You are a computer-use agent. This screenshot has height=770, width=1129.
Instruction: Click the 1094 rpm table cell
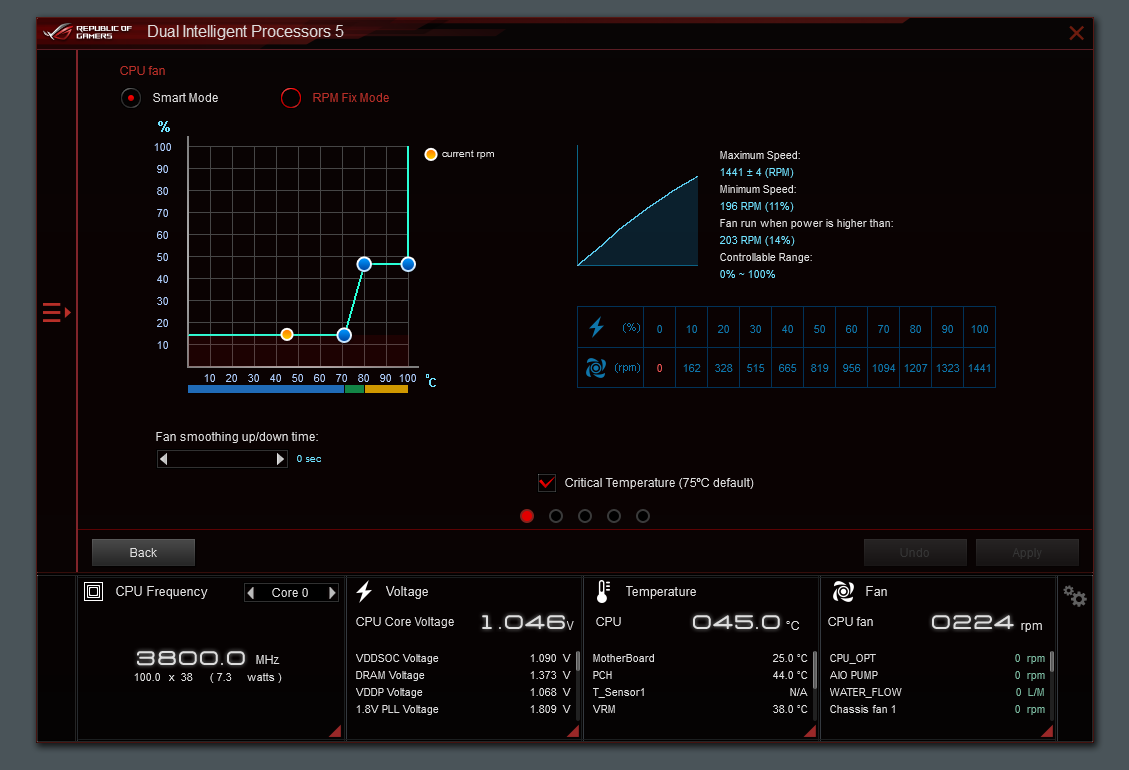click(x=883, y=368)
